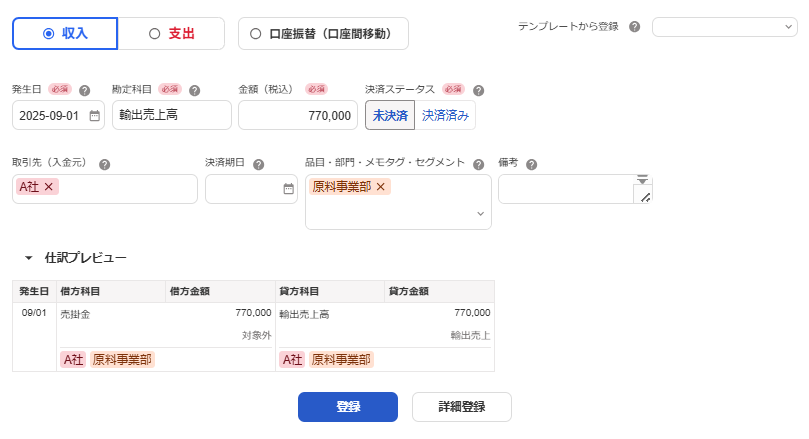Click help icon next to 品目・部門・メモタグ・セグメント
The image size is (809, 439).
tap(479, 165)
